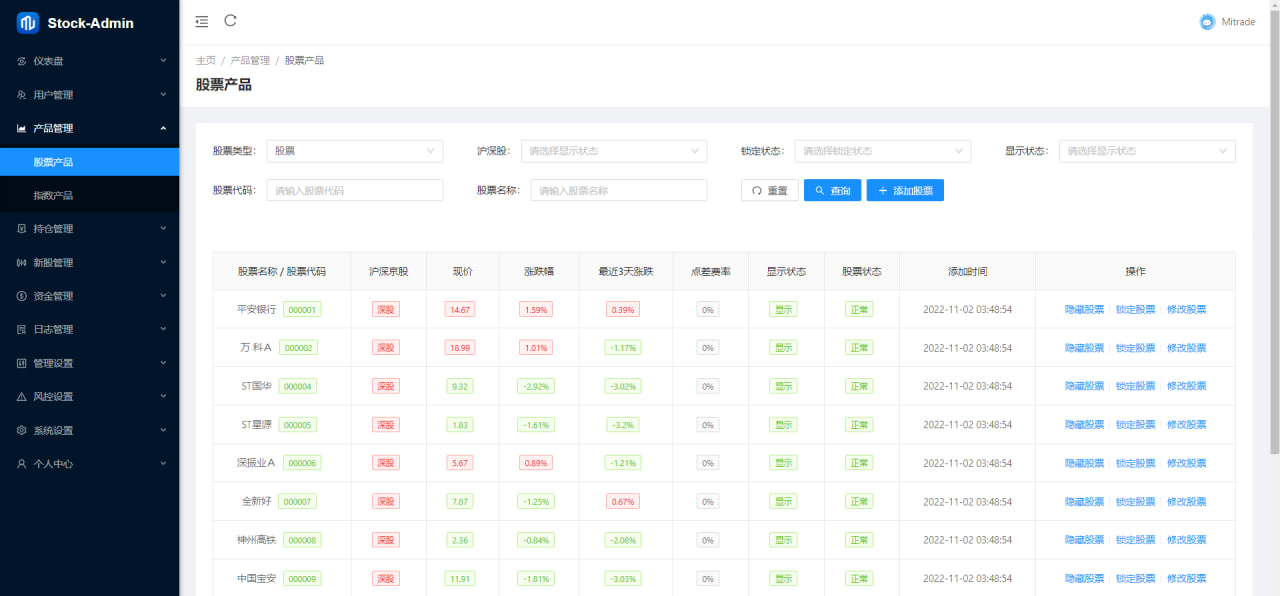Open the 锁定状态 dropdown
Viewport: 1280px width, 596px height.
[x=882, y=151]
